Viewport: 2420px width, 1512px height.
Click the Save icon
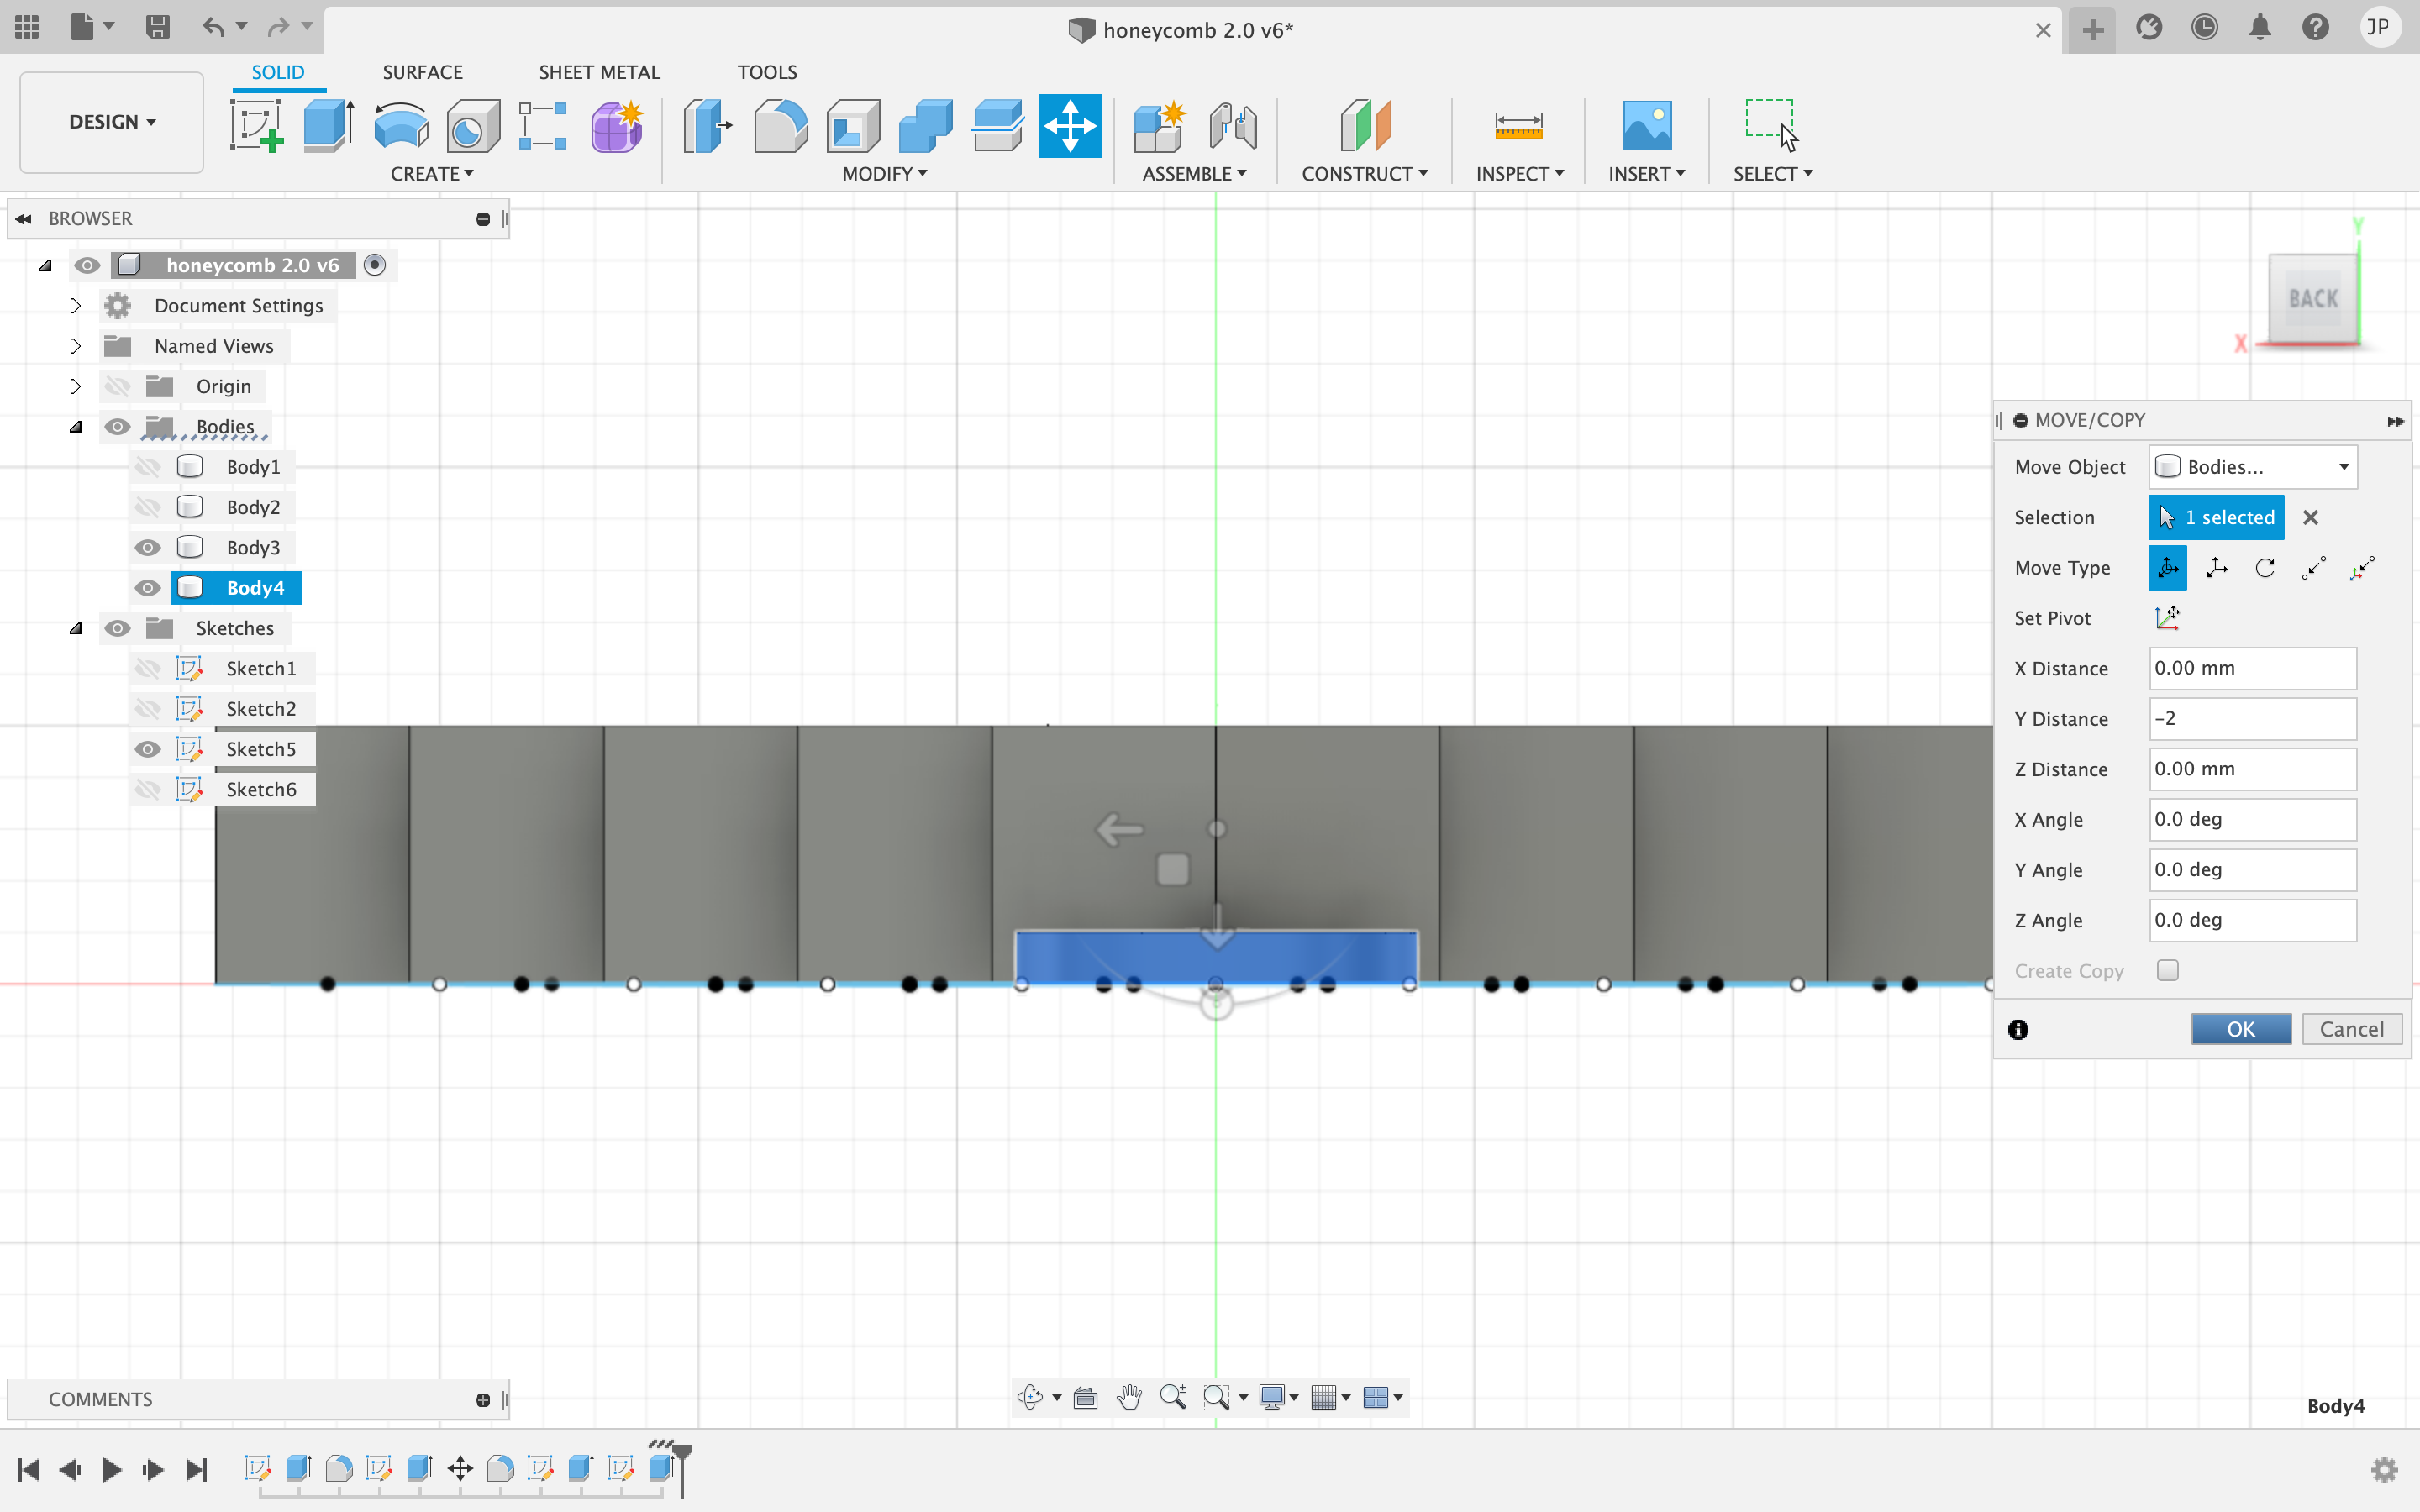click(x=157, y=27)
